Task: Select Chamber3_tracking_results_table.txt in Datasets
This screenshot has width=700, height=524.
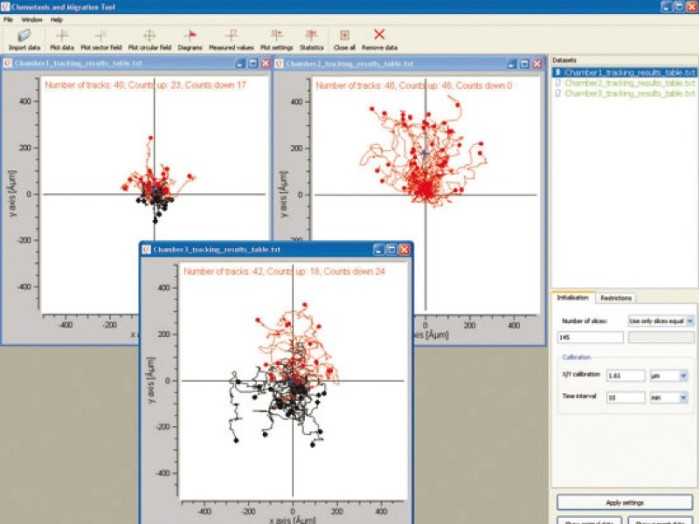Action: pos(625,93)
